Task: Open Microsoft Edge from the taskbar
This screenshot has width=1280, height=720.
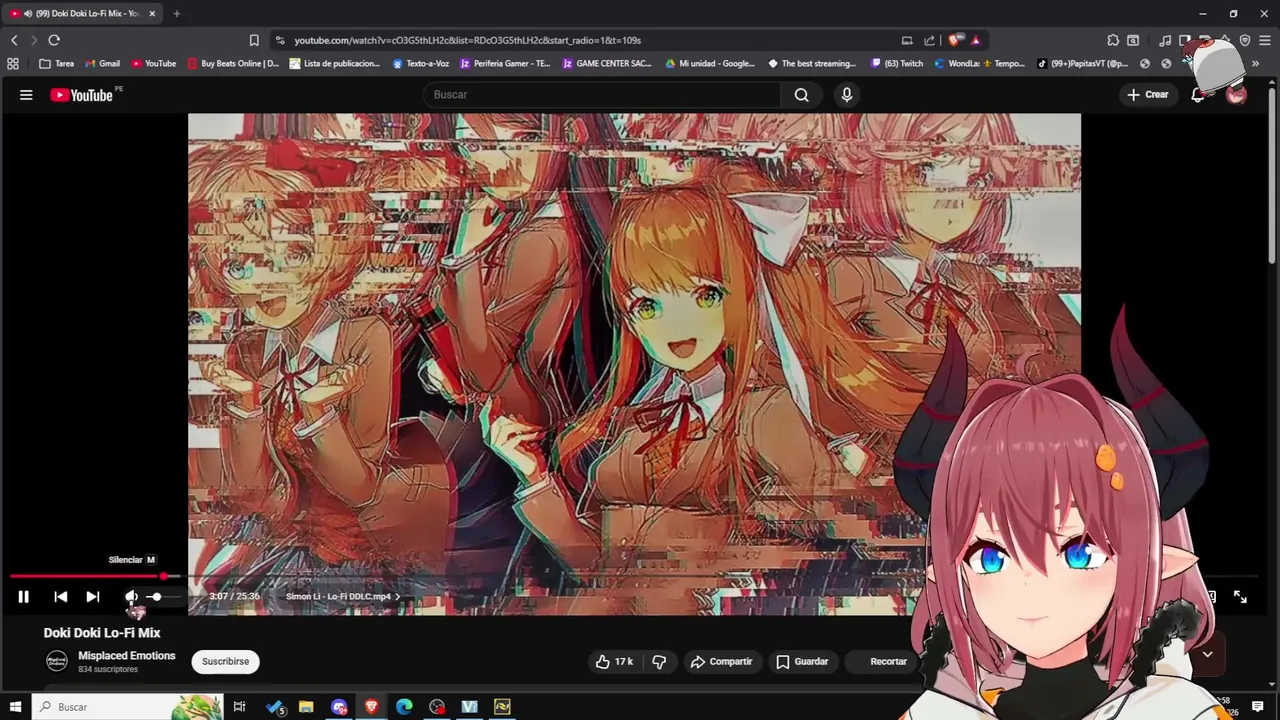Action: coord(404,707)
